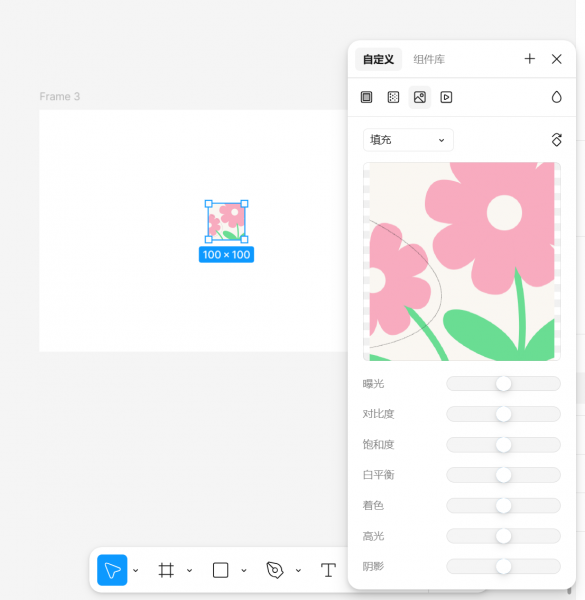Viewport: 585px width, 600px height.
Task: Select the solid color fill icon
Action: (366, 97)
